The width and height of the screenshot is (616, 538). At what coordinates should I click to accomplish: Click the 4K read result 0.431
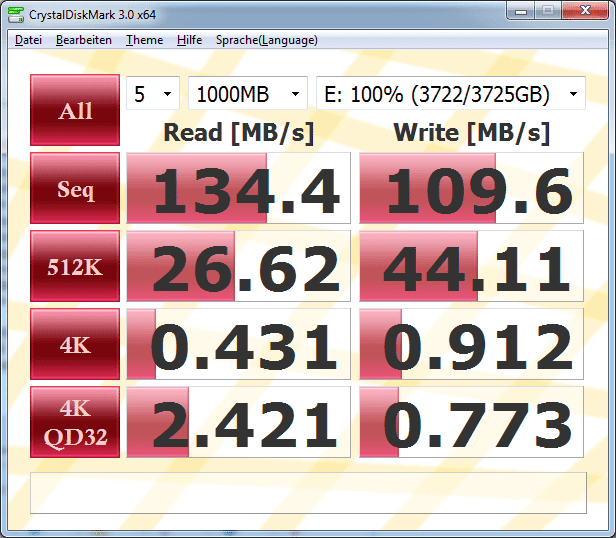click(x=238, y=344)
